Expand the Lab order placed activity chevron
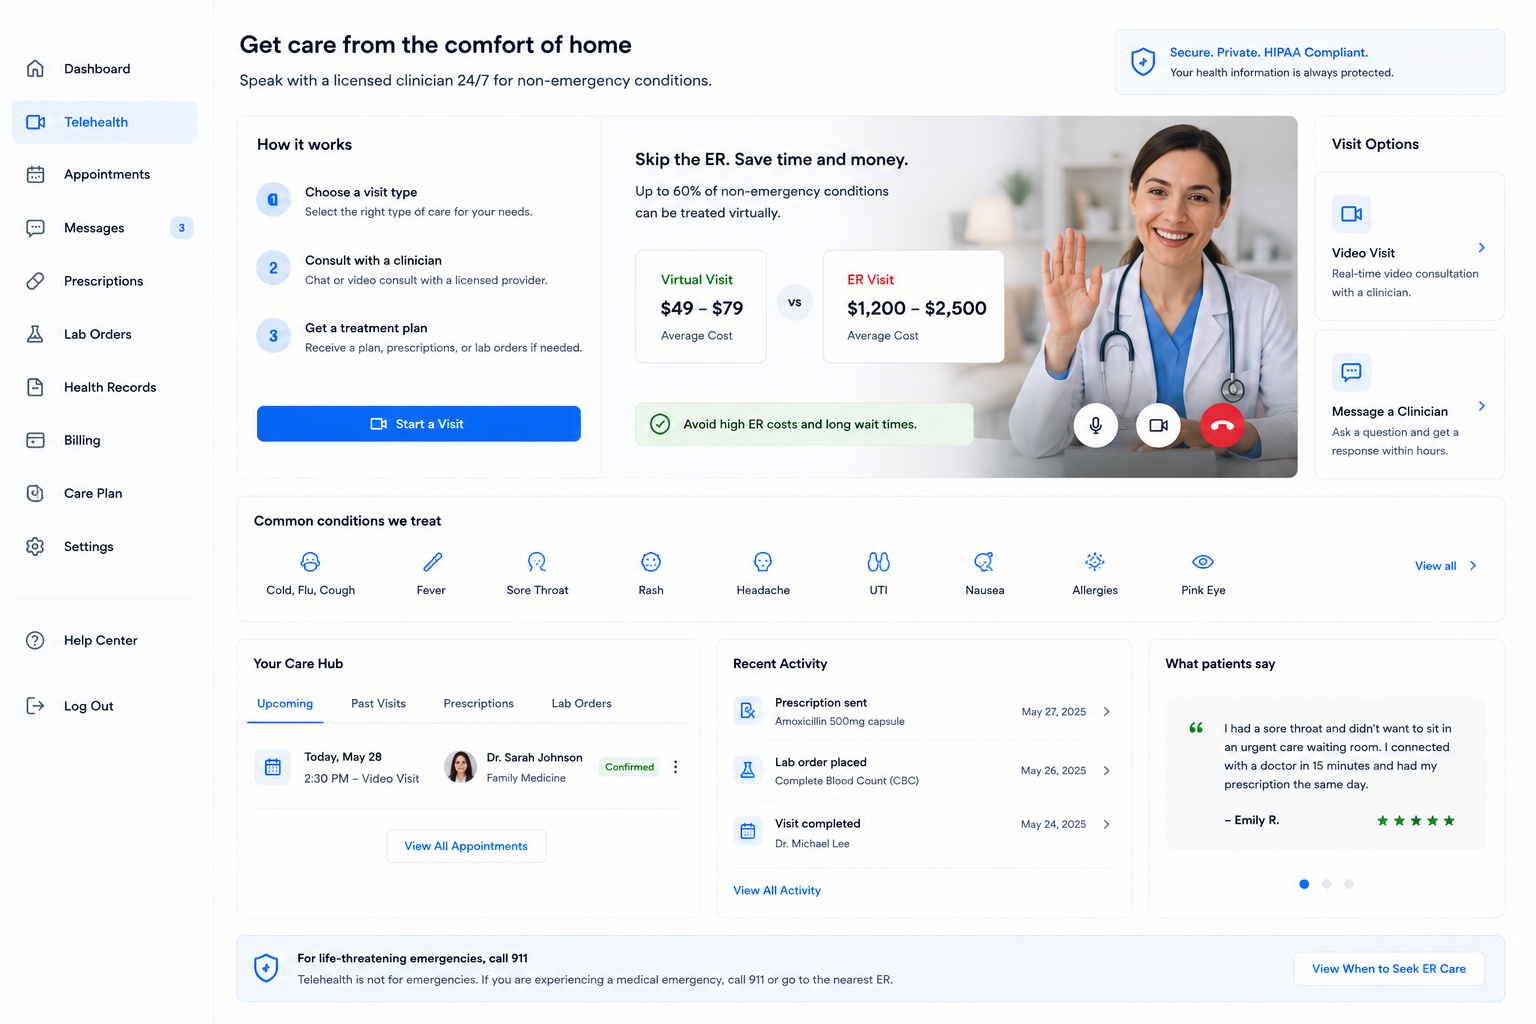The height and width of the screenshot is (1024, 1536). point(1106,771)
